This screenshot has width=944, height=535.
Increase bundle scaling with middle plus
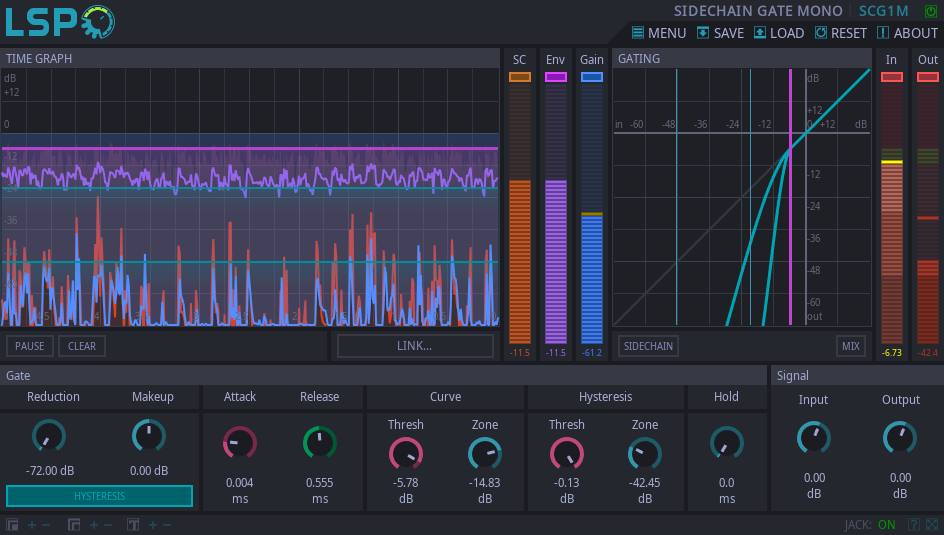click(94, 525)
